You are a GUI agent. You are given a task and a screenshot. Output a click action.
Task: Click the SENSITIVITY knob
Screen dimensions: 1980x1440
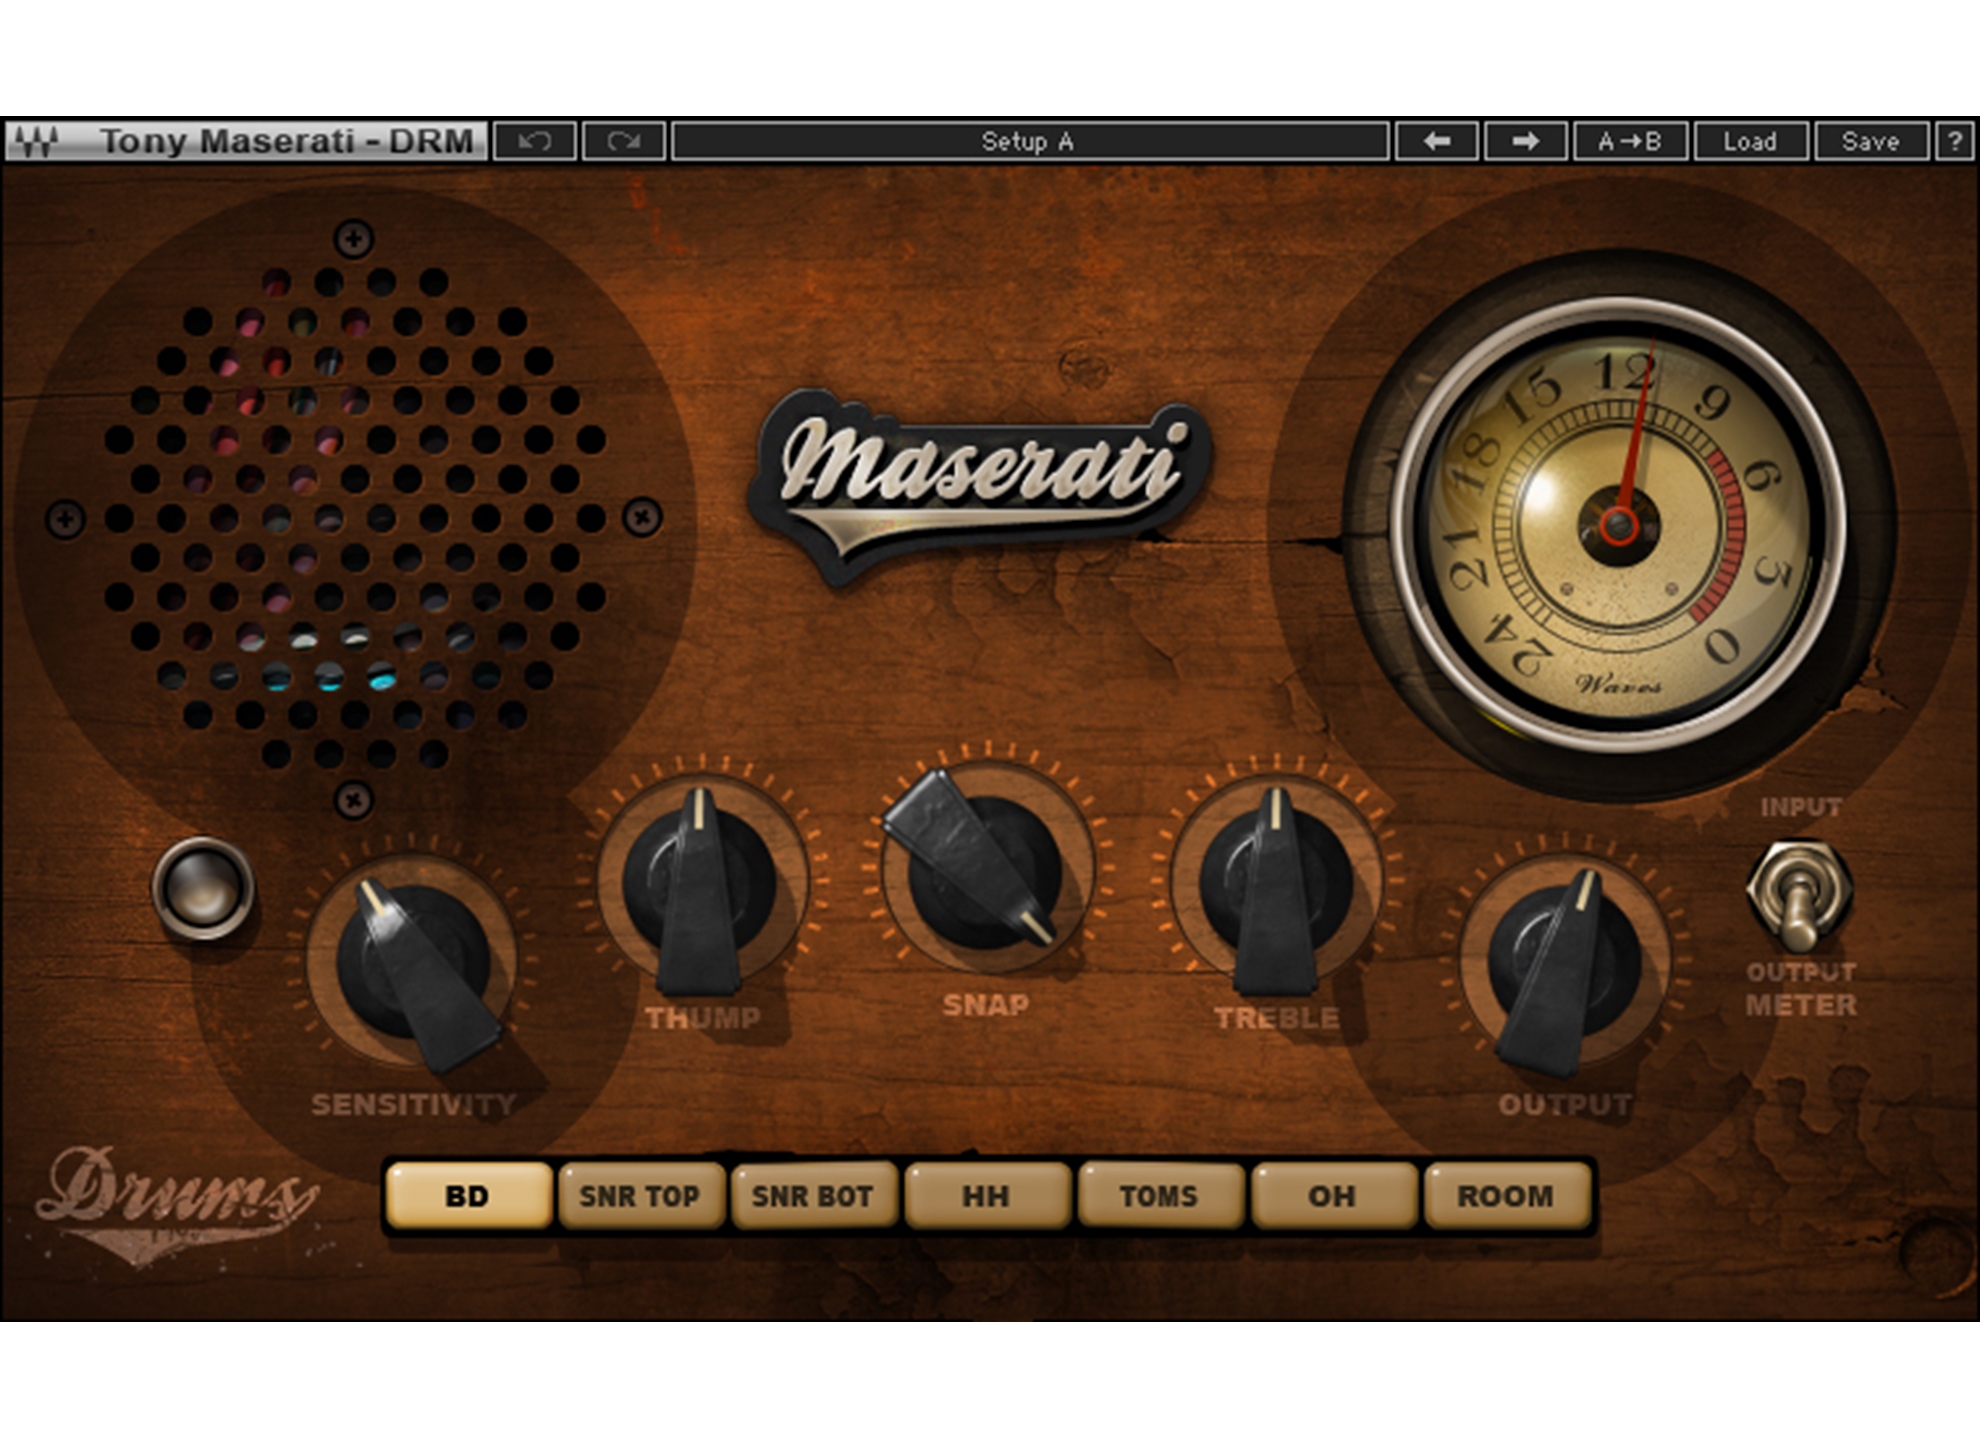(413, 960)
